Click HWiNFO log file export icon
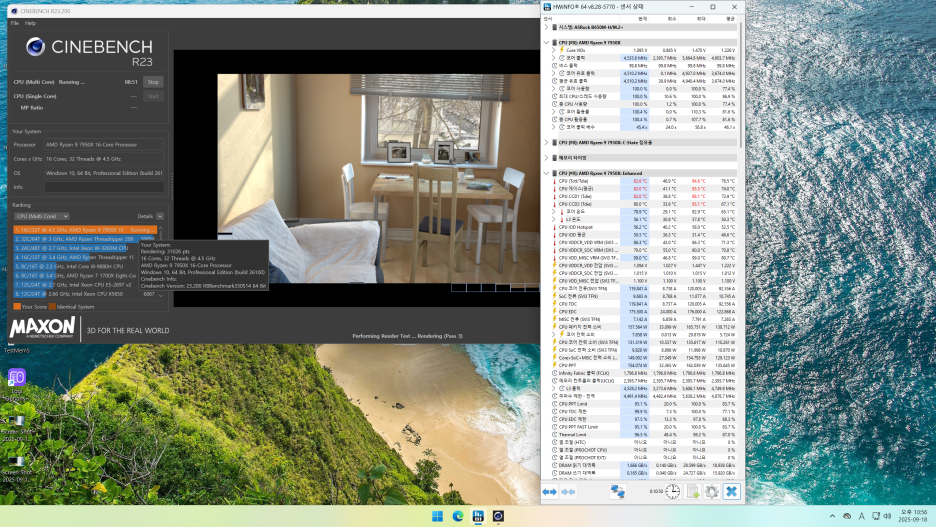936x527 pixels. (692, 491)
